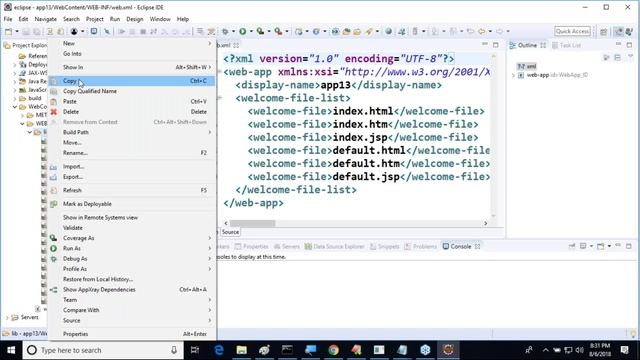Screen dimensions: 640x360
Task: Choose Paste from the context menu
Action: point(131,101)
